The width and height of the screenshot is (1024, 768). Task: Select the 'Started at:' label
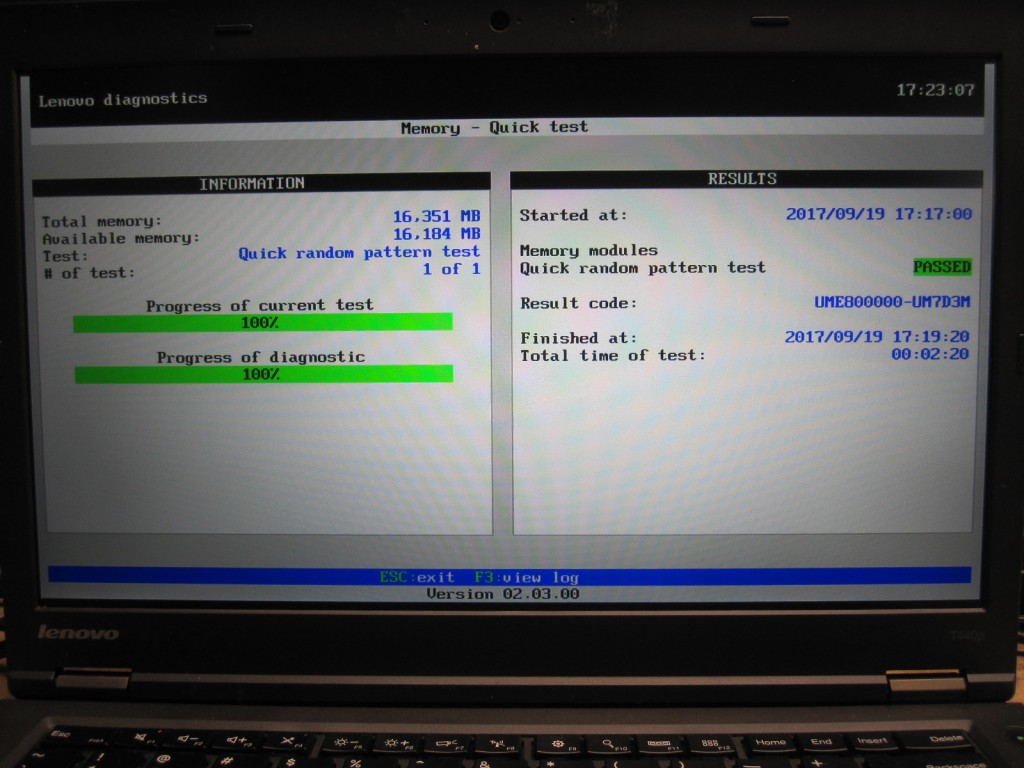[x=573, y=215]
